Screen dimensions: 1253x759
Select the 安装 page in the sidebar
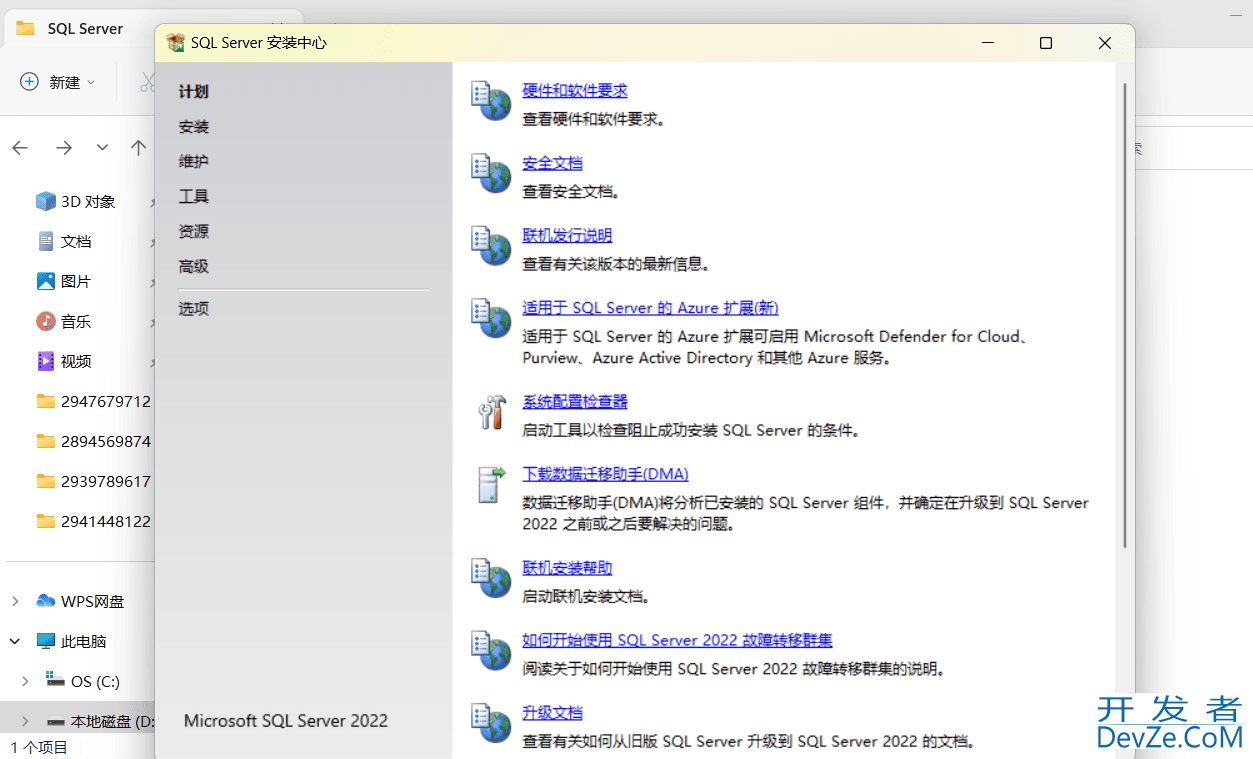click(194, 127)
